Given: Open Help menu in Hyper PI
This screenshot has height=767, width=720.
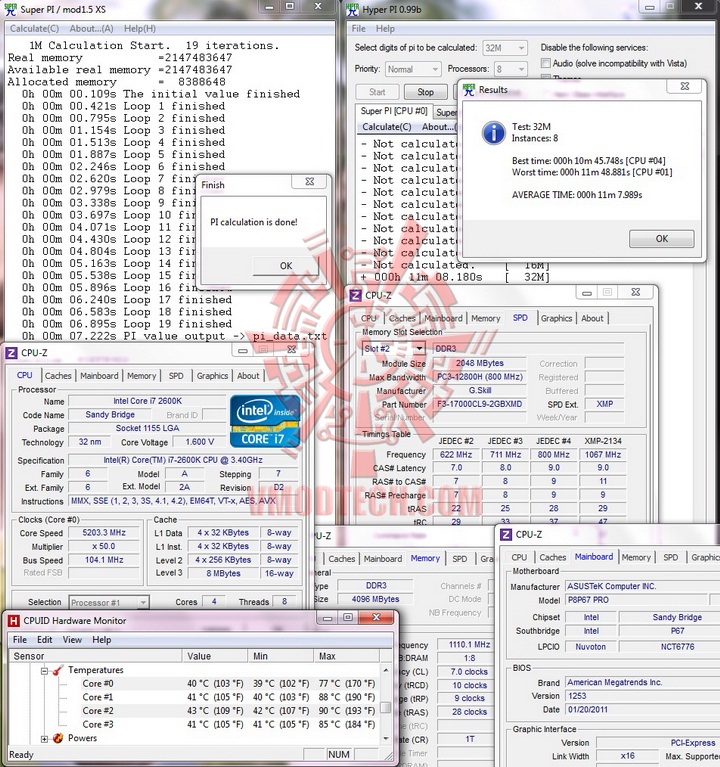Looking at the screenshot, I should click(x=385, y=29).
